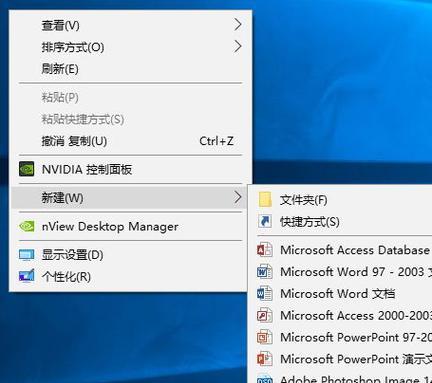Viewport: 432px width, 383px height.
Task: Expand the 查看(V) submenu arrow
Action: click(237, 25)
